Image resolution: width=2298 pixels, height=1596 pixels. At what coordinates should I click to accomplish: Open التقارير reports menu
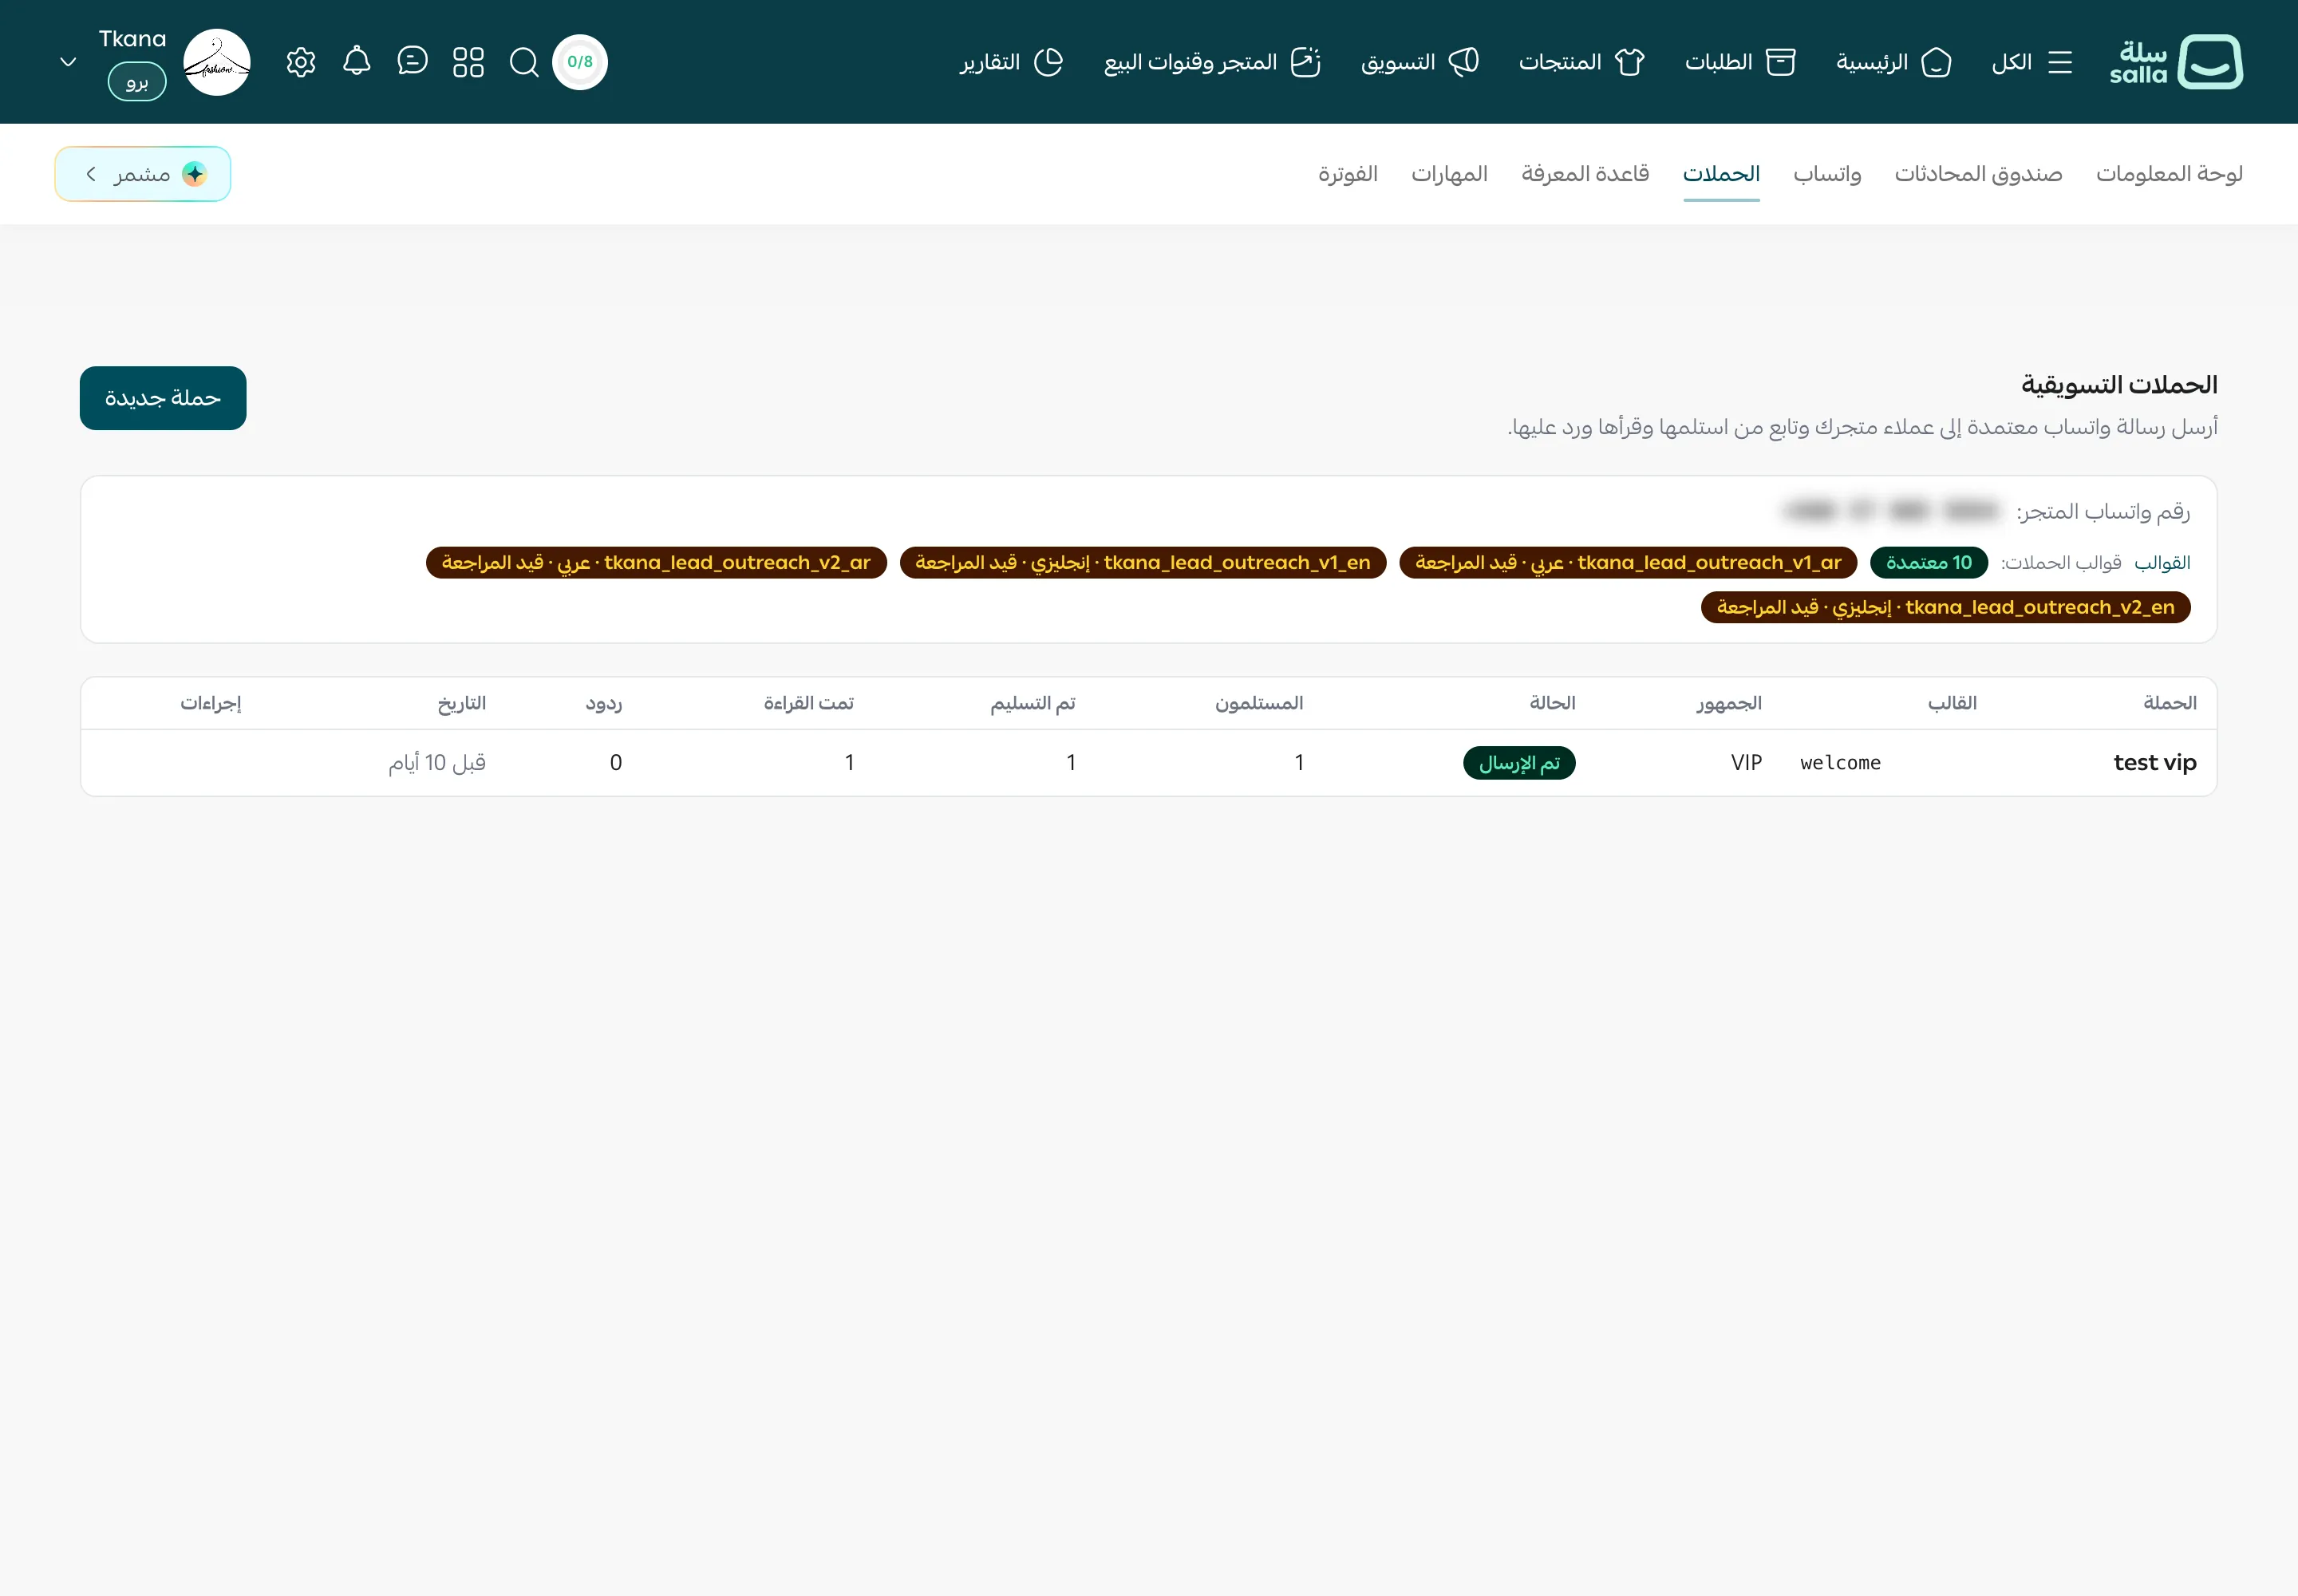(1011, 62)
